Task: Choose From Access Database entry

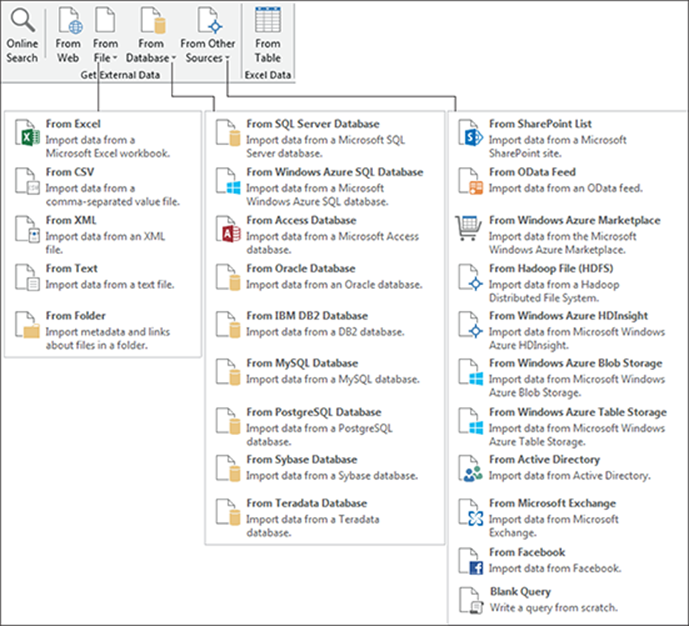Action: pyautogui.click(x=324, y=235)
